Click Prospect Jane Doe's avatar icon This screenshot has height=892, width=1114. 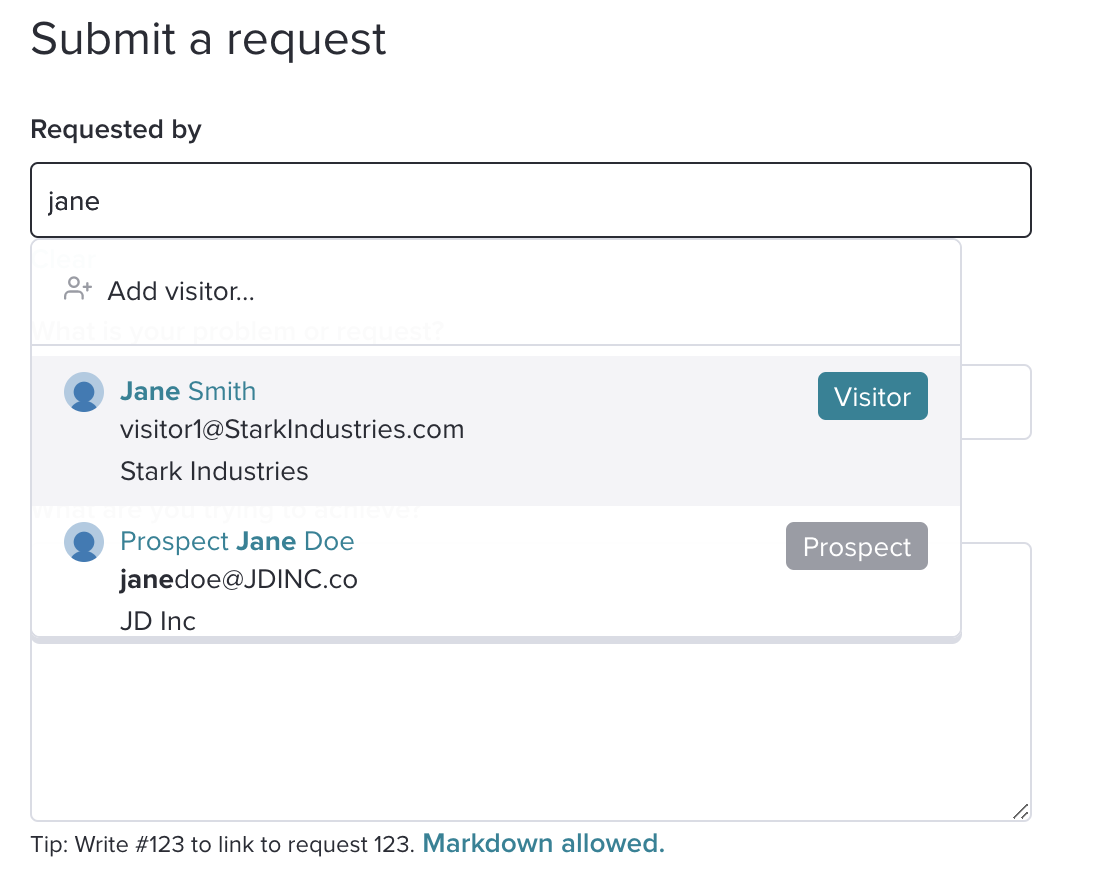(x=84, y=542)
